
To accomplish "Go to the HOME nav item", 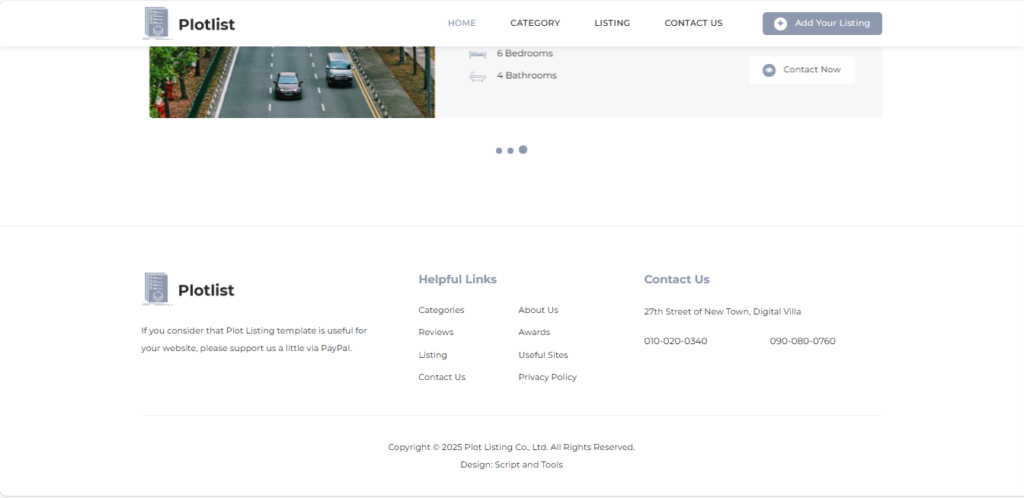I will [x=462, y=23].
